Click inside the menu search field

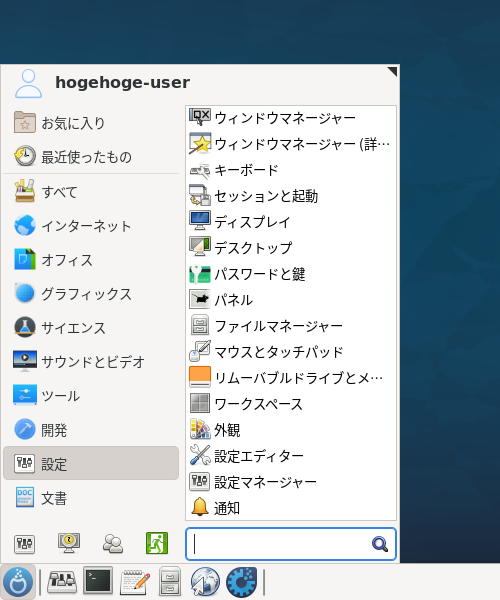[x=291, y=544]
